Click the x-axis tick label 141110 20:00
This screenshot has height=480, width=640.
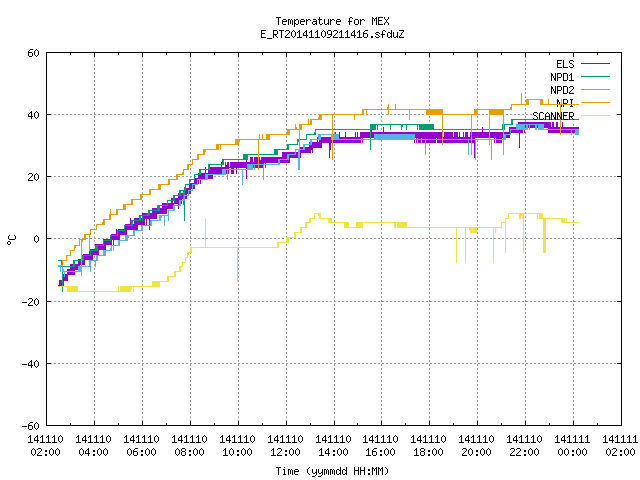point(476,446)
